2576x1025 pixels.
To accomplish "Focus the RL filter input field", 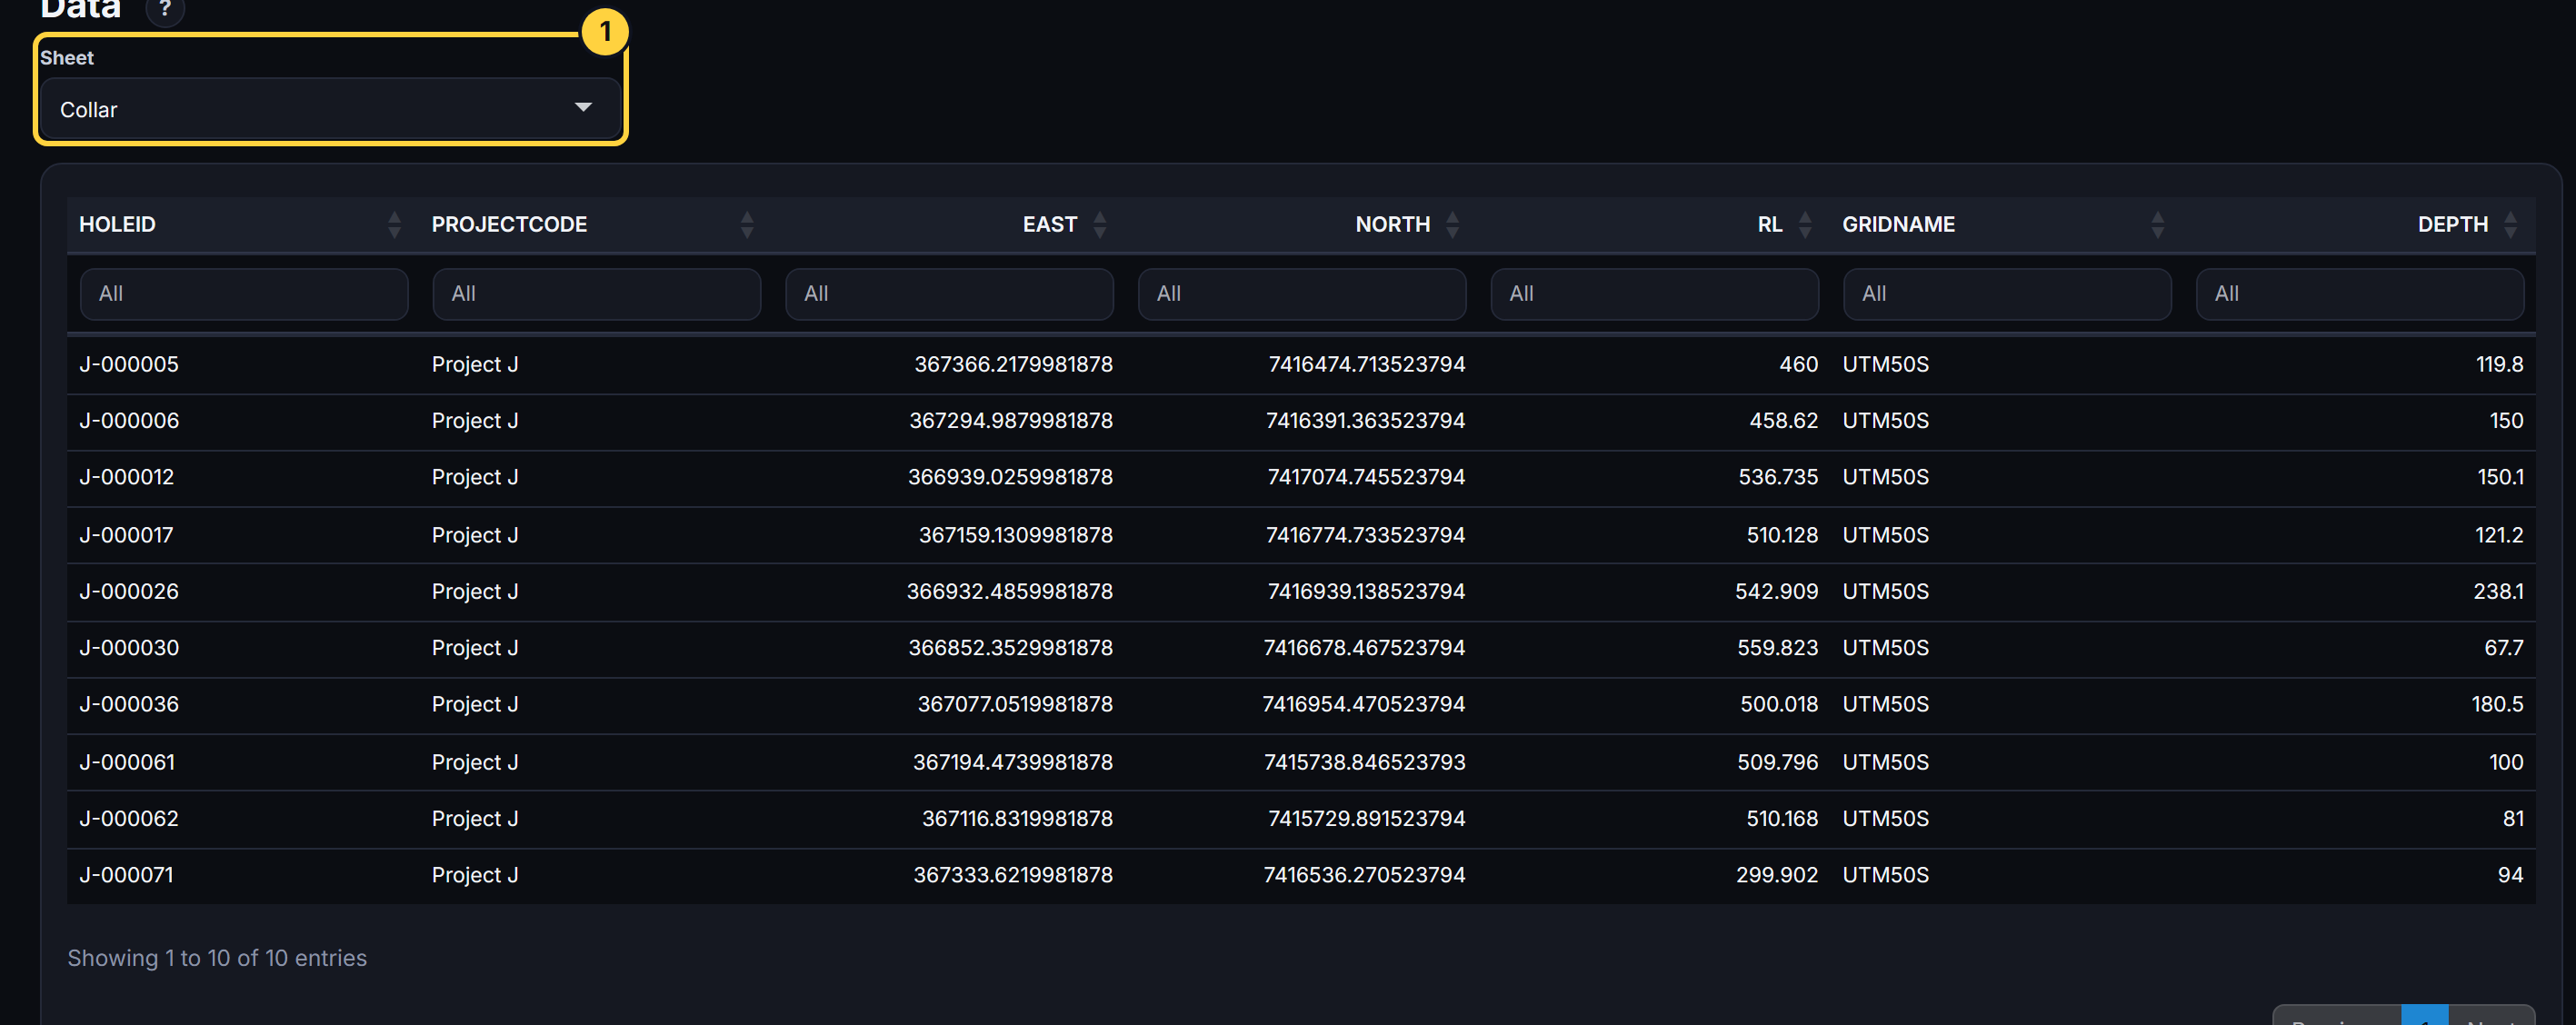I will (x=1655, y=294).
